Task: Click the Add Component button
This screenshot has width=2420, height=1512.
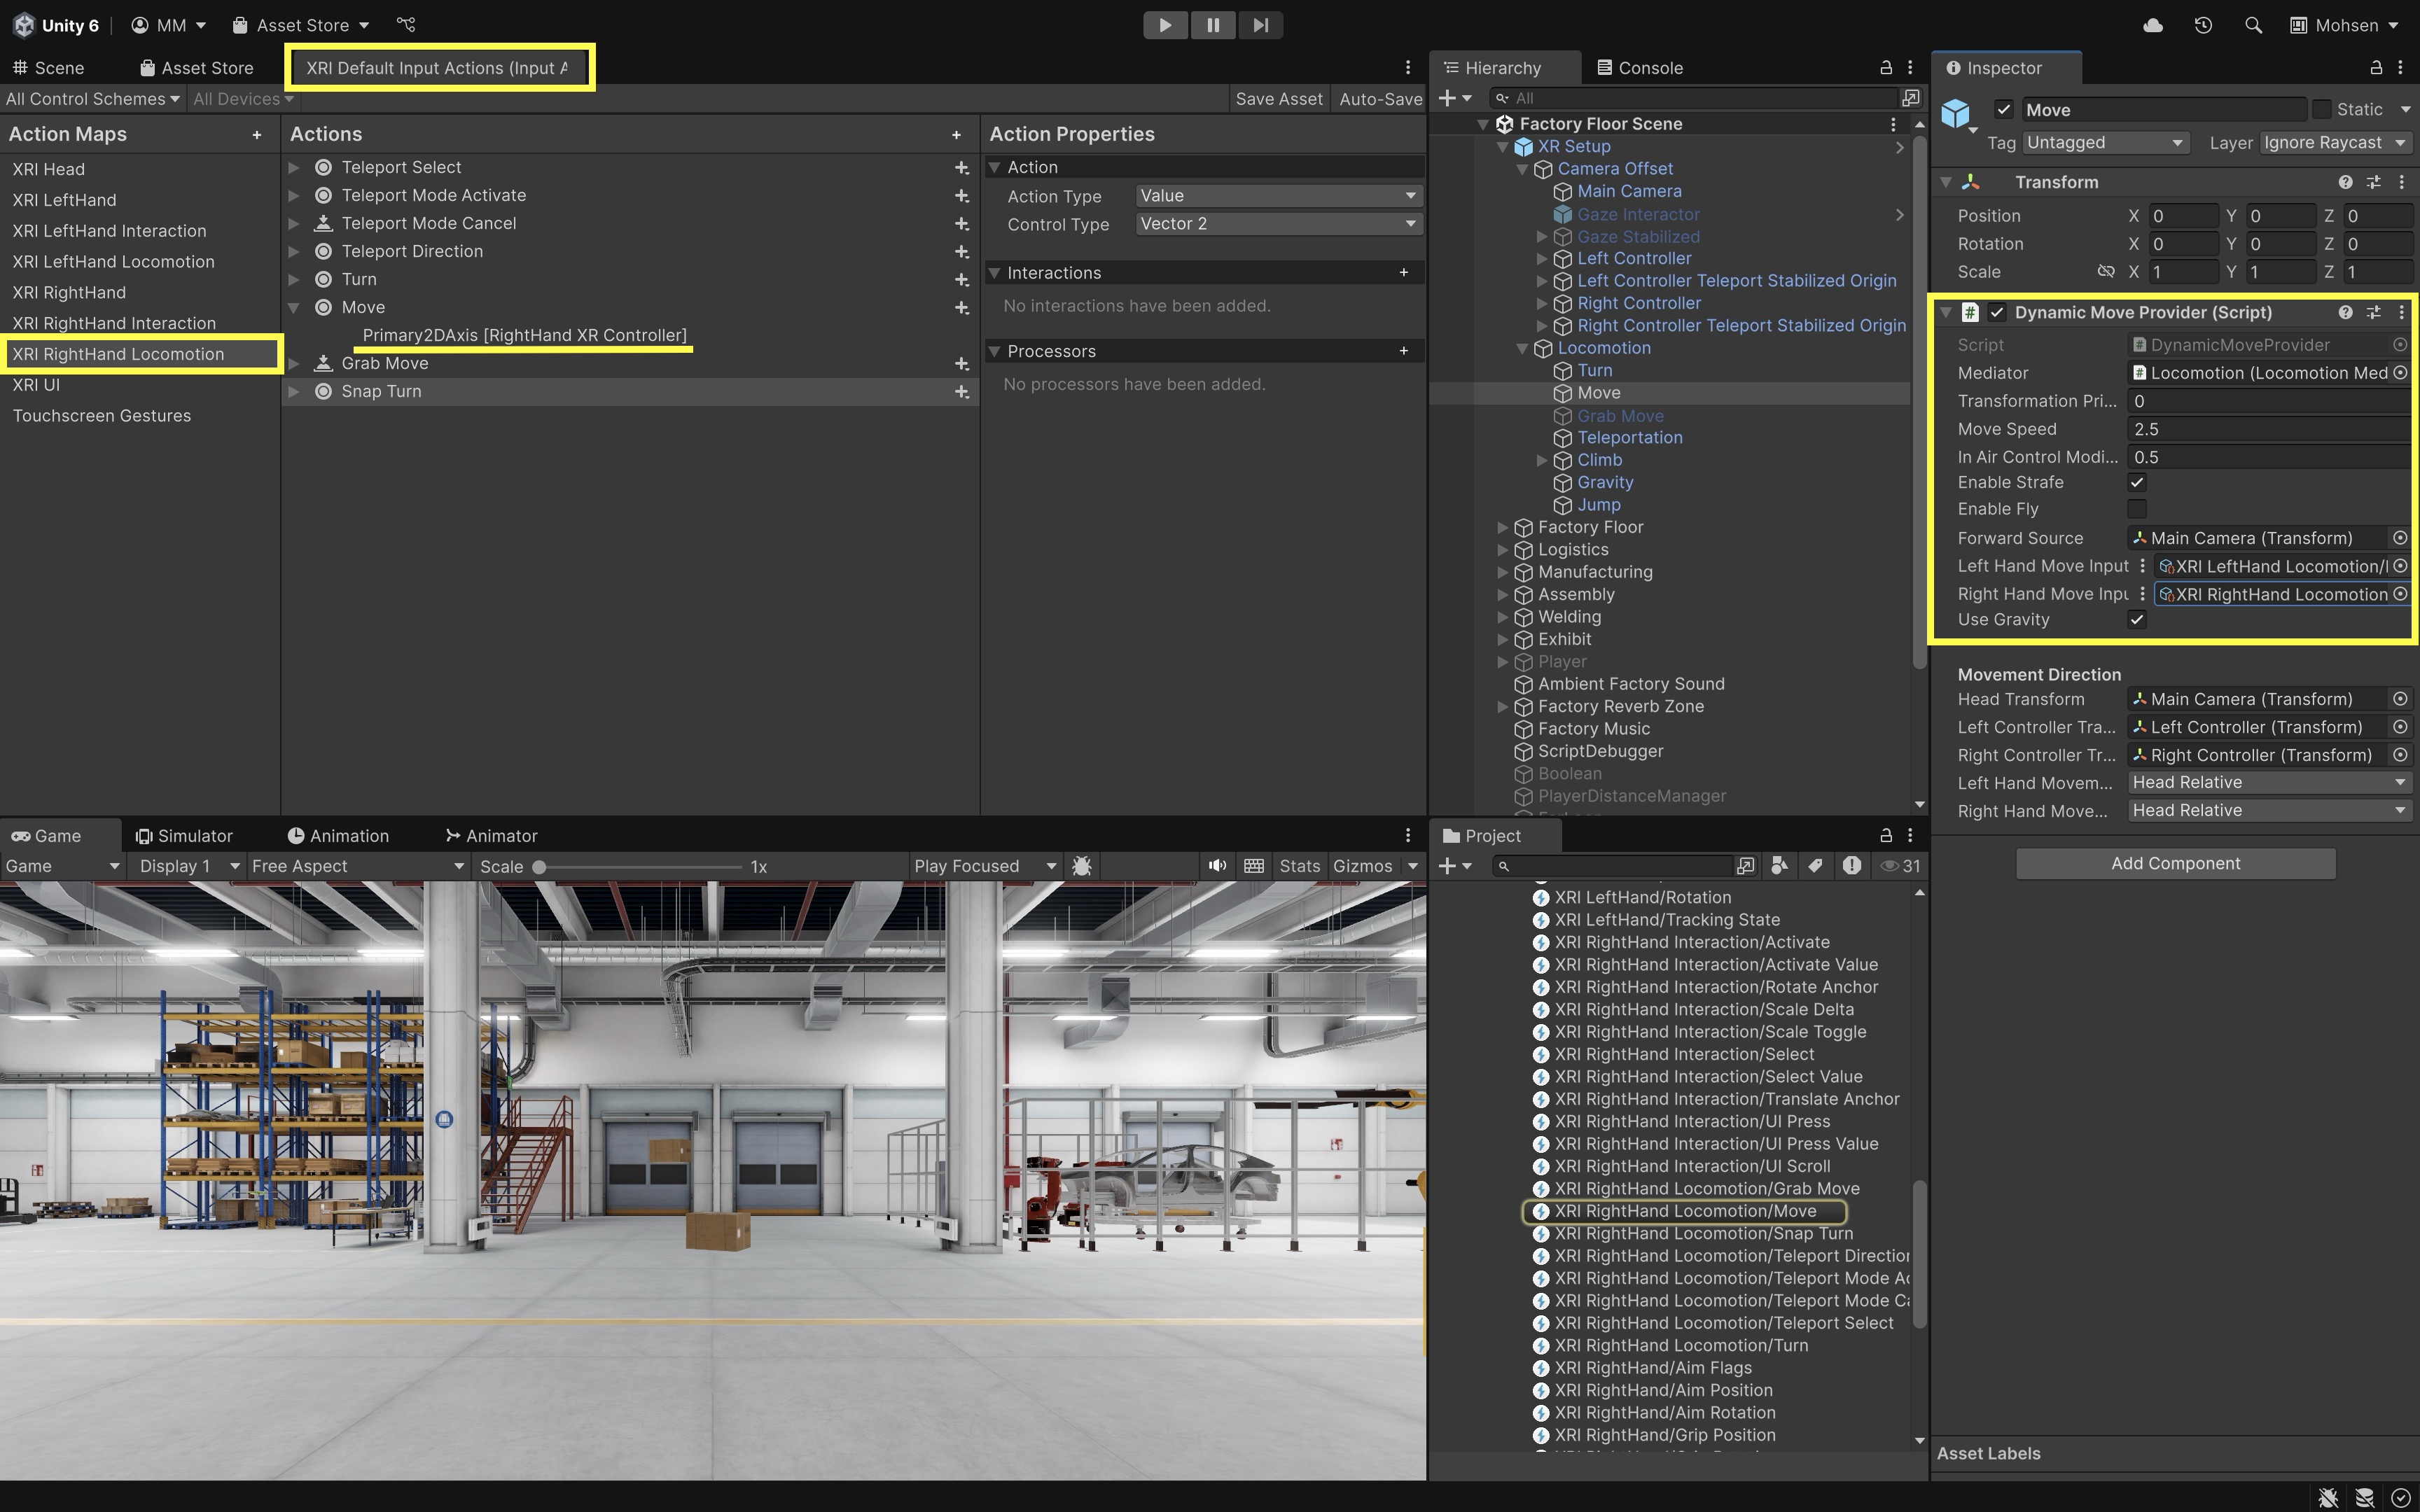Action: pos(2175,864)
